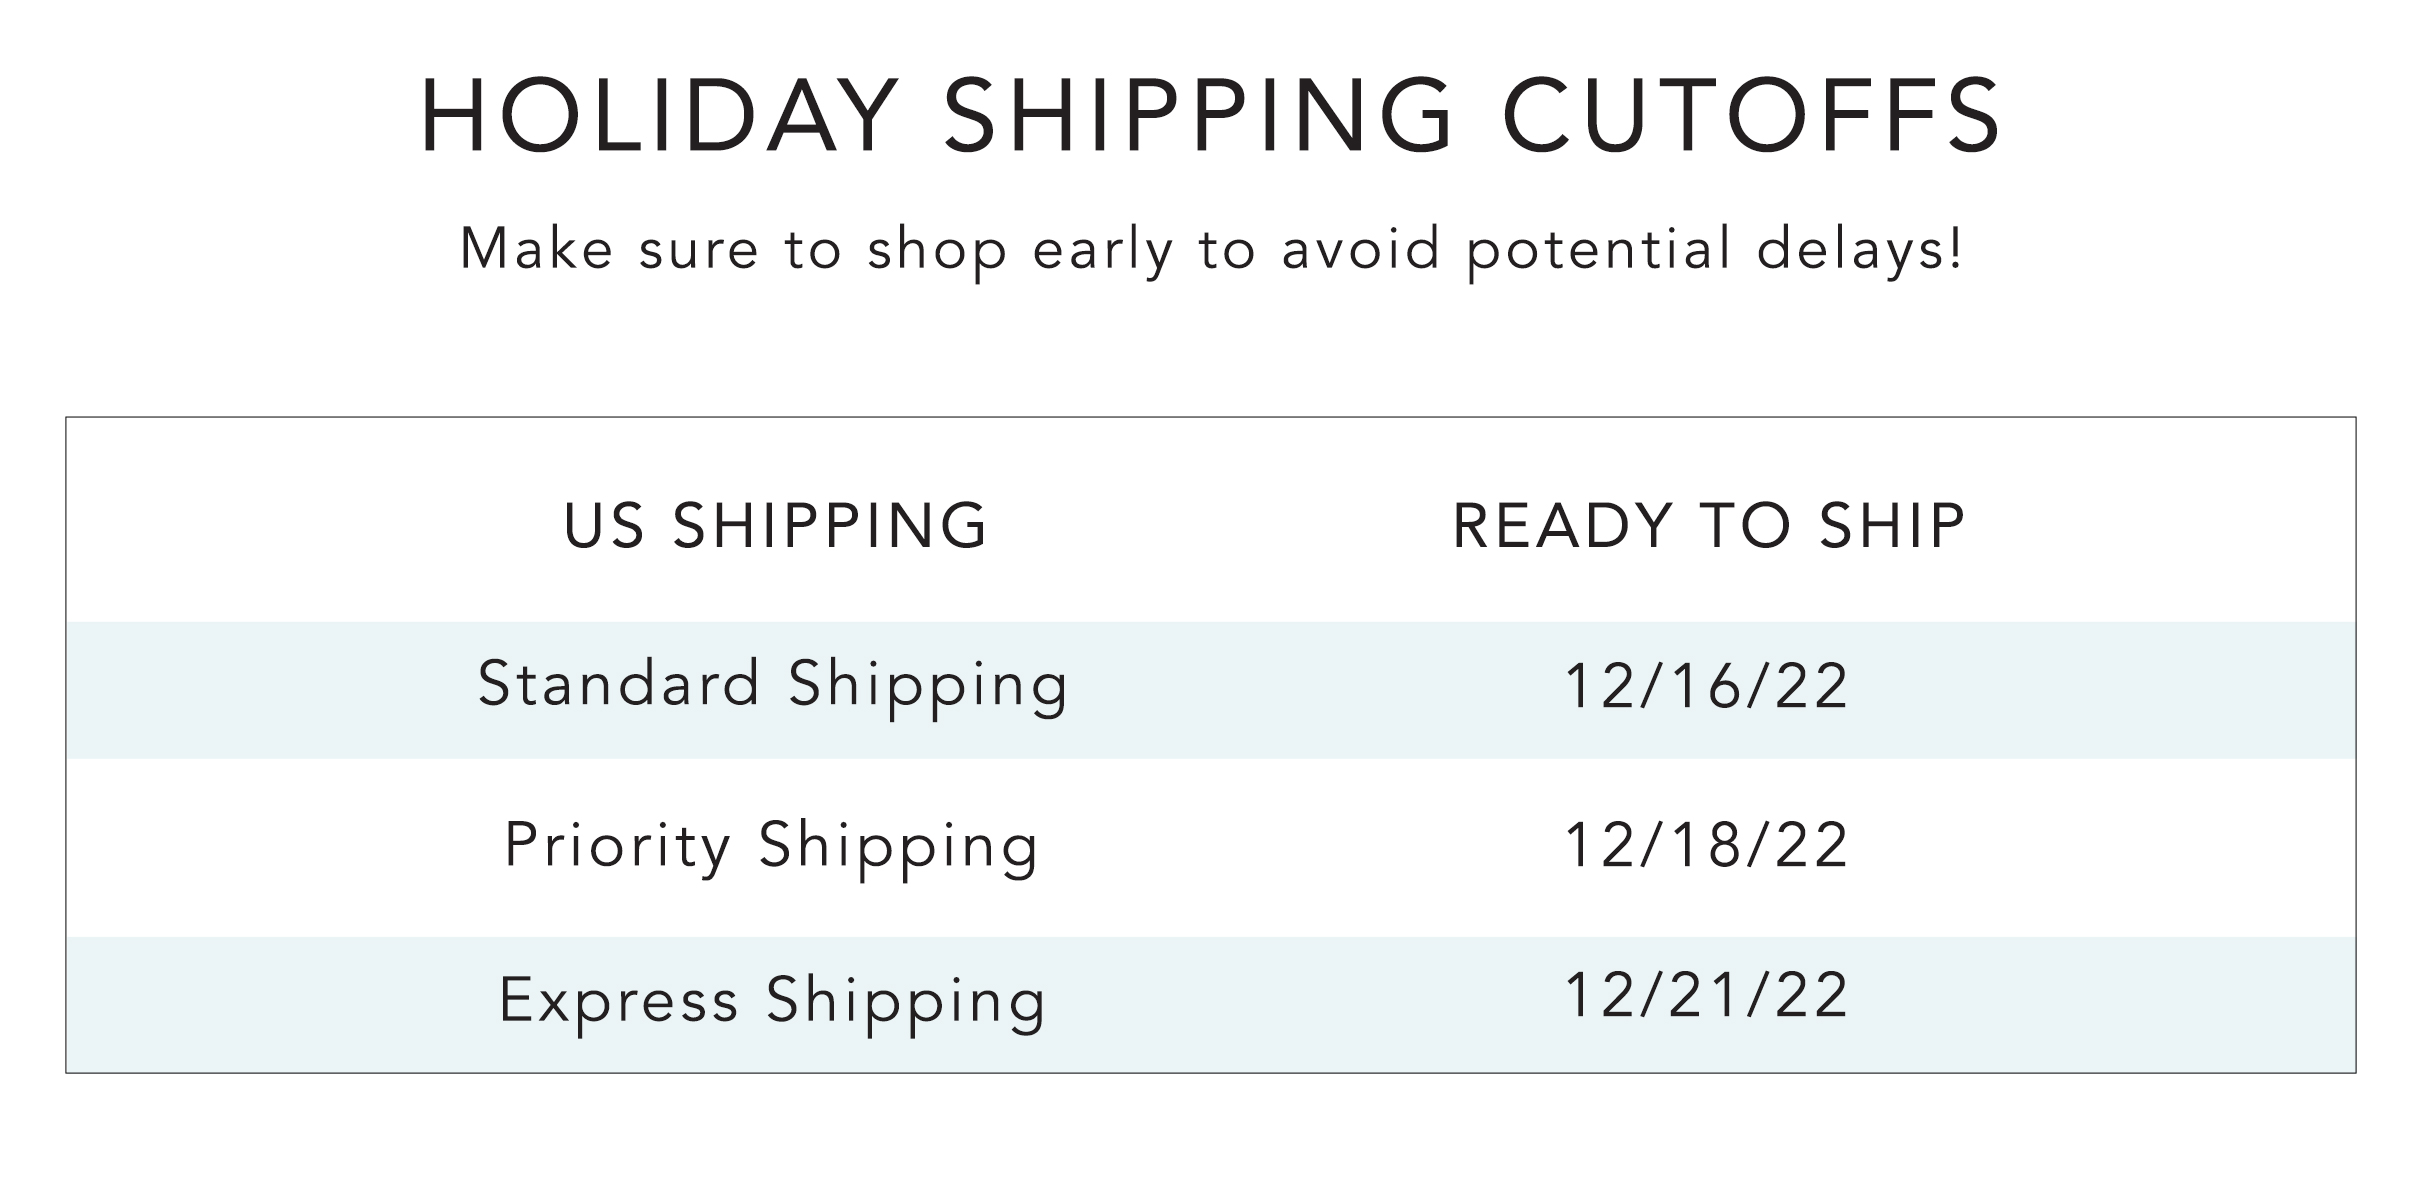The height and width of the screenshot is (1186, 2420).
Task: Click the word "avoid" in the subtitle
Action: tap(1361, 249)
